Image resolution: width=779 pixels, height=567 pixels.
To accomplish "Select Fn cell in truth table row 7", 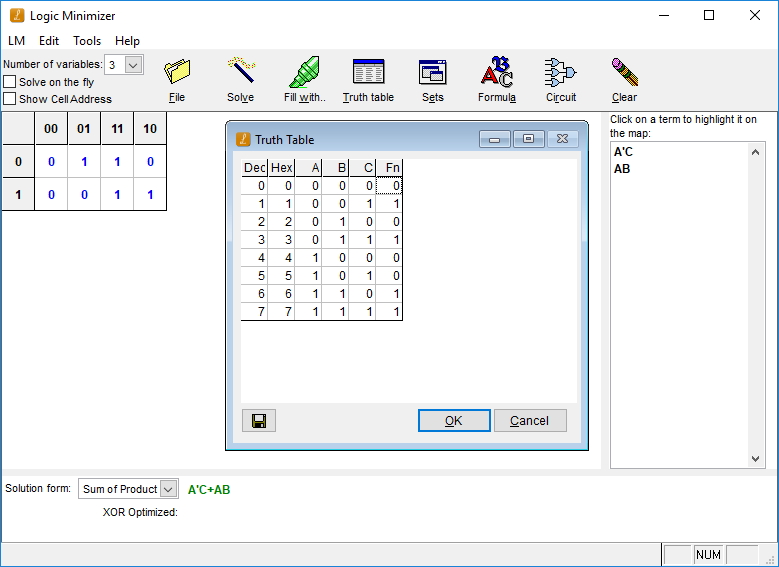I will (389, 312).
